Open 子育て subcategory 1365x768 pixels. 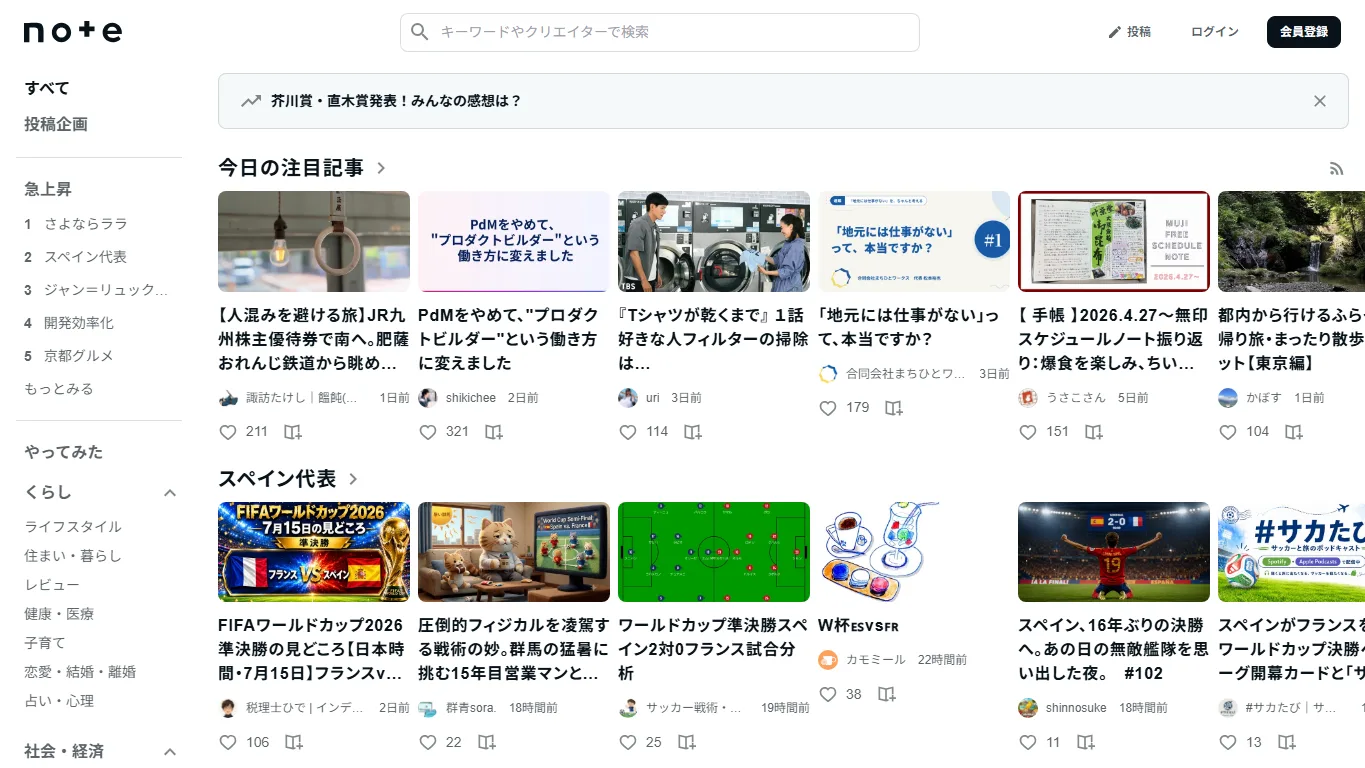pos(45,643)
